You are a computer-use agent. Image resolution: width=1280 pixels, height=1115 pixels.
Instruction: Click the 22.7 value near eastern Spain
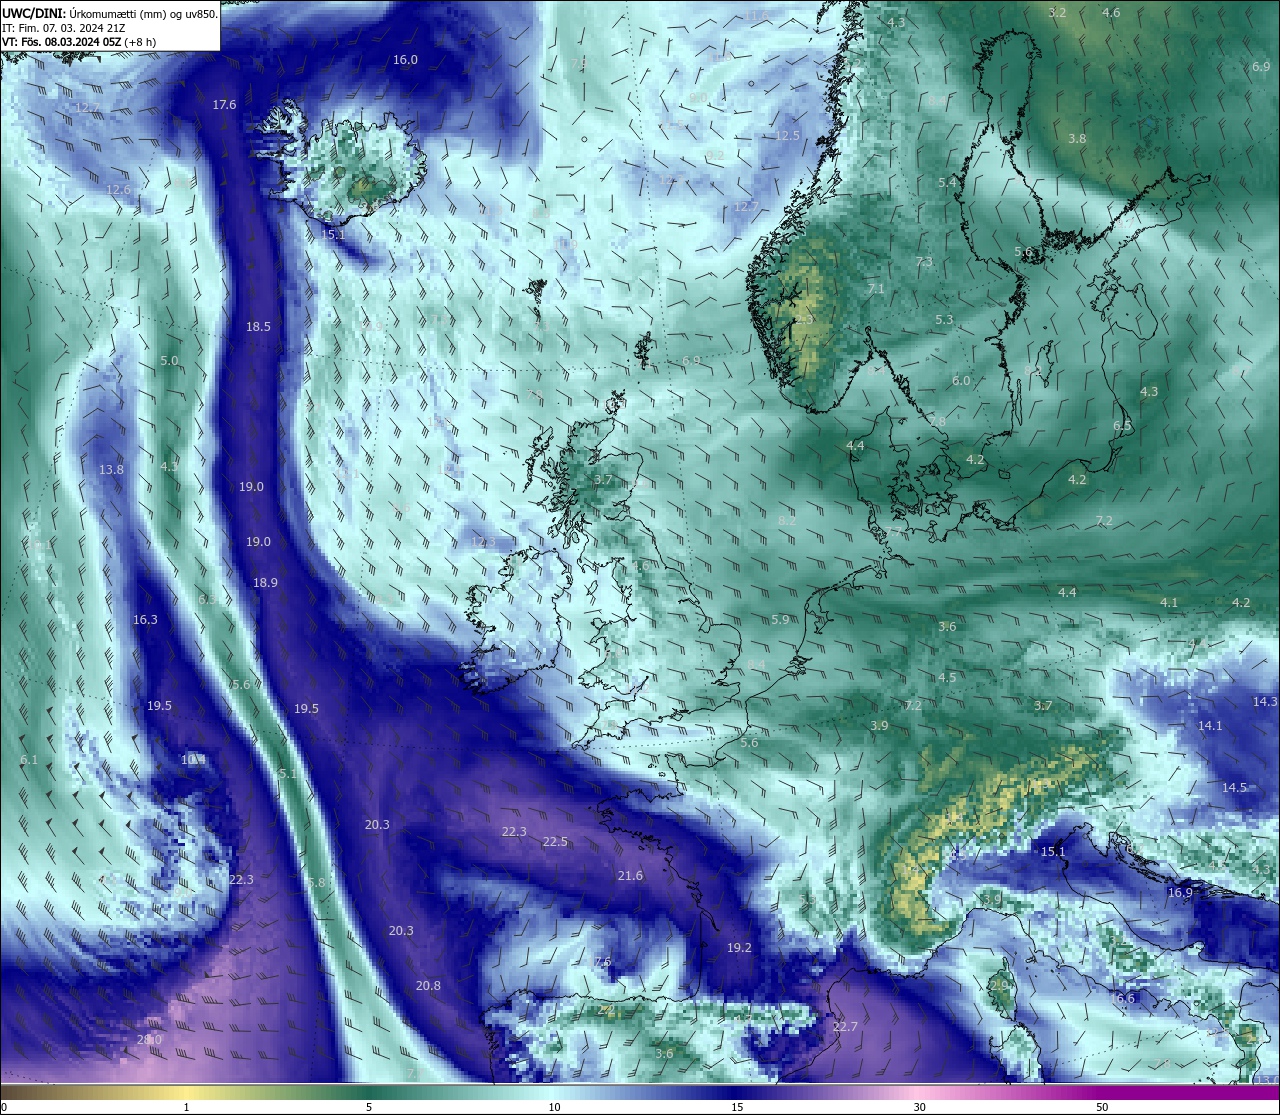(x=845, y=1027)
